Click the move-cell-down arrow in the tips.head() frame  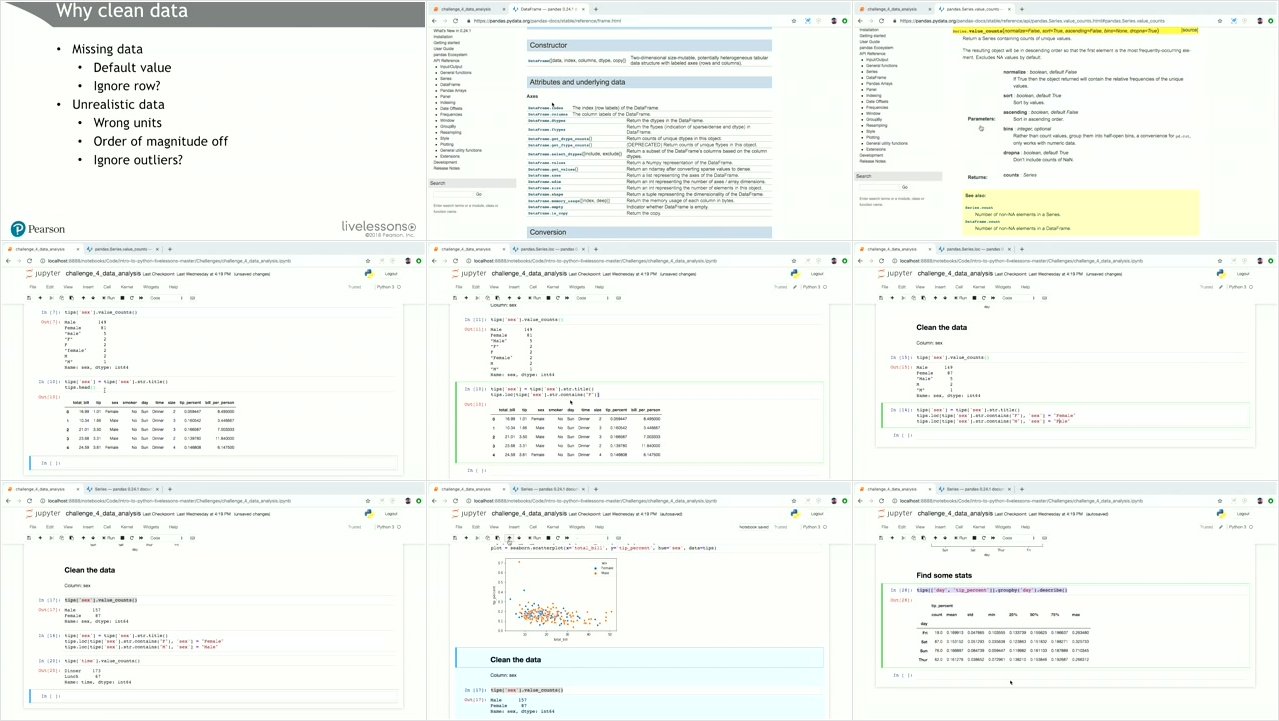click(x=93, y=298)
